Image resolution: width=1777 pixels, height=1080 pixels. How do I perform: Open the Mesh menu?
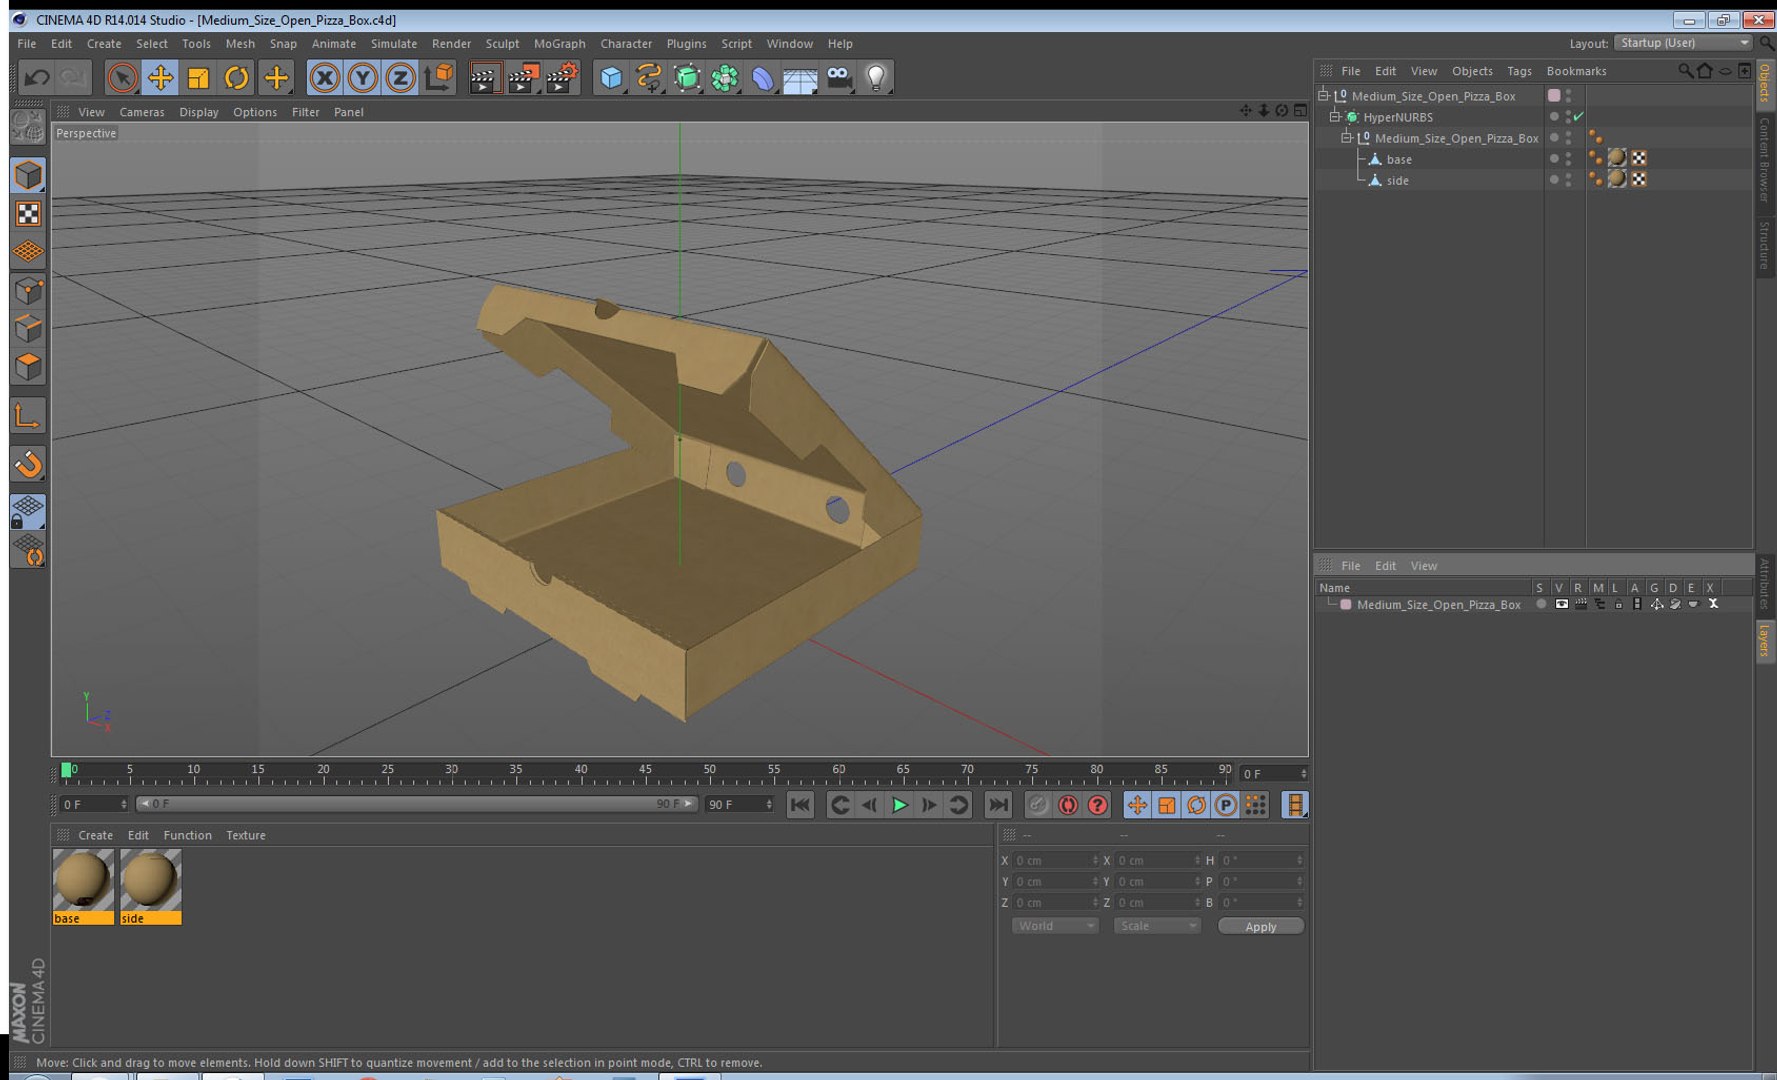(x=240, y=44)
